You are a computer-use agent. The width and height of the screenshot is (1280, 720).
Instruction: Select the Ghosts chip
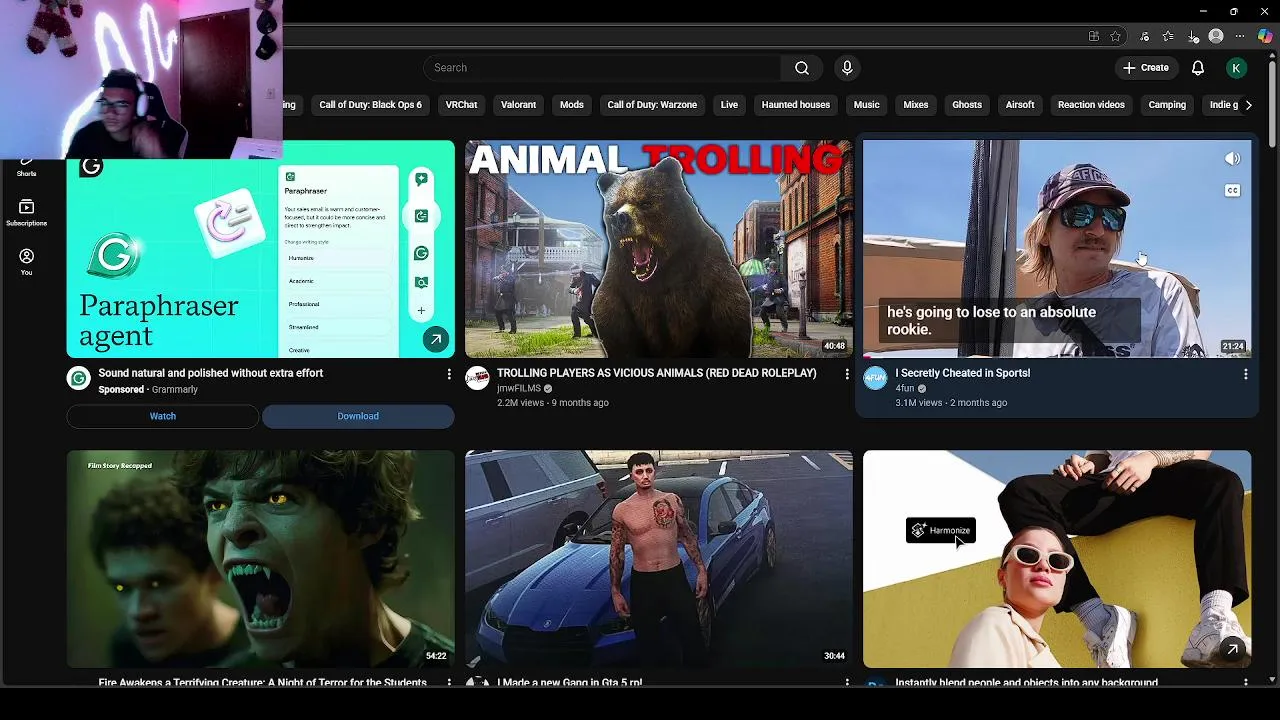967,105
